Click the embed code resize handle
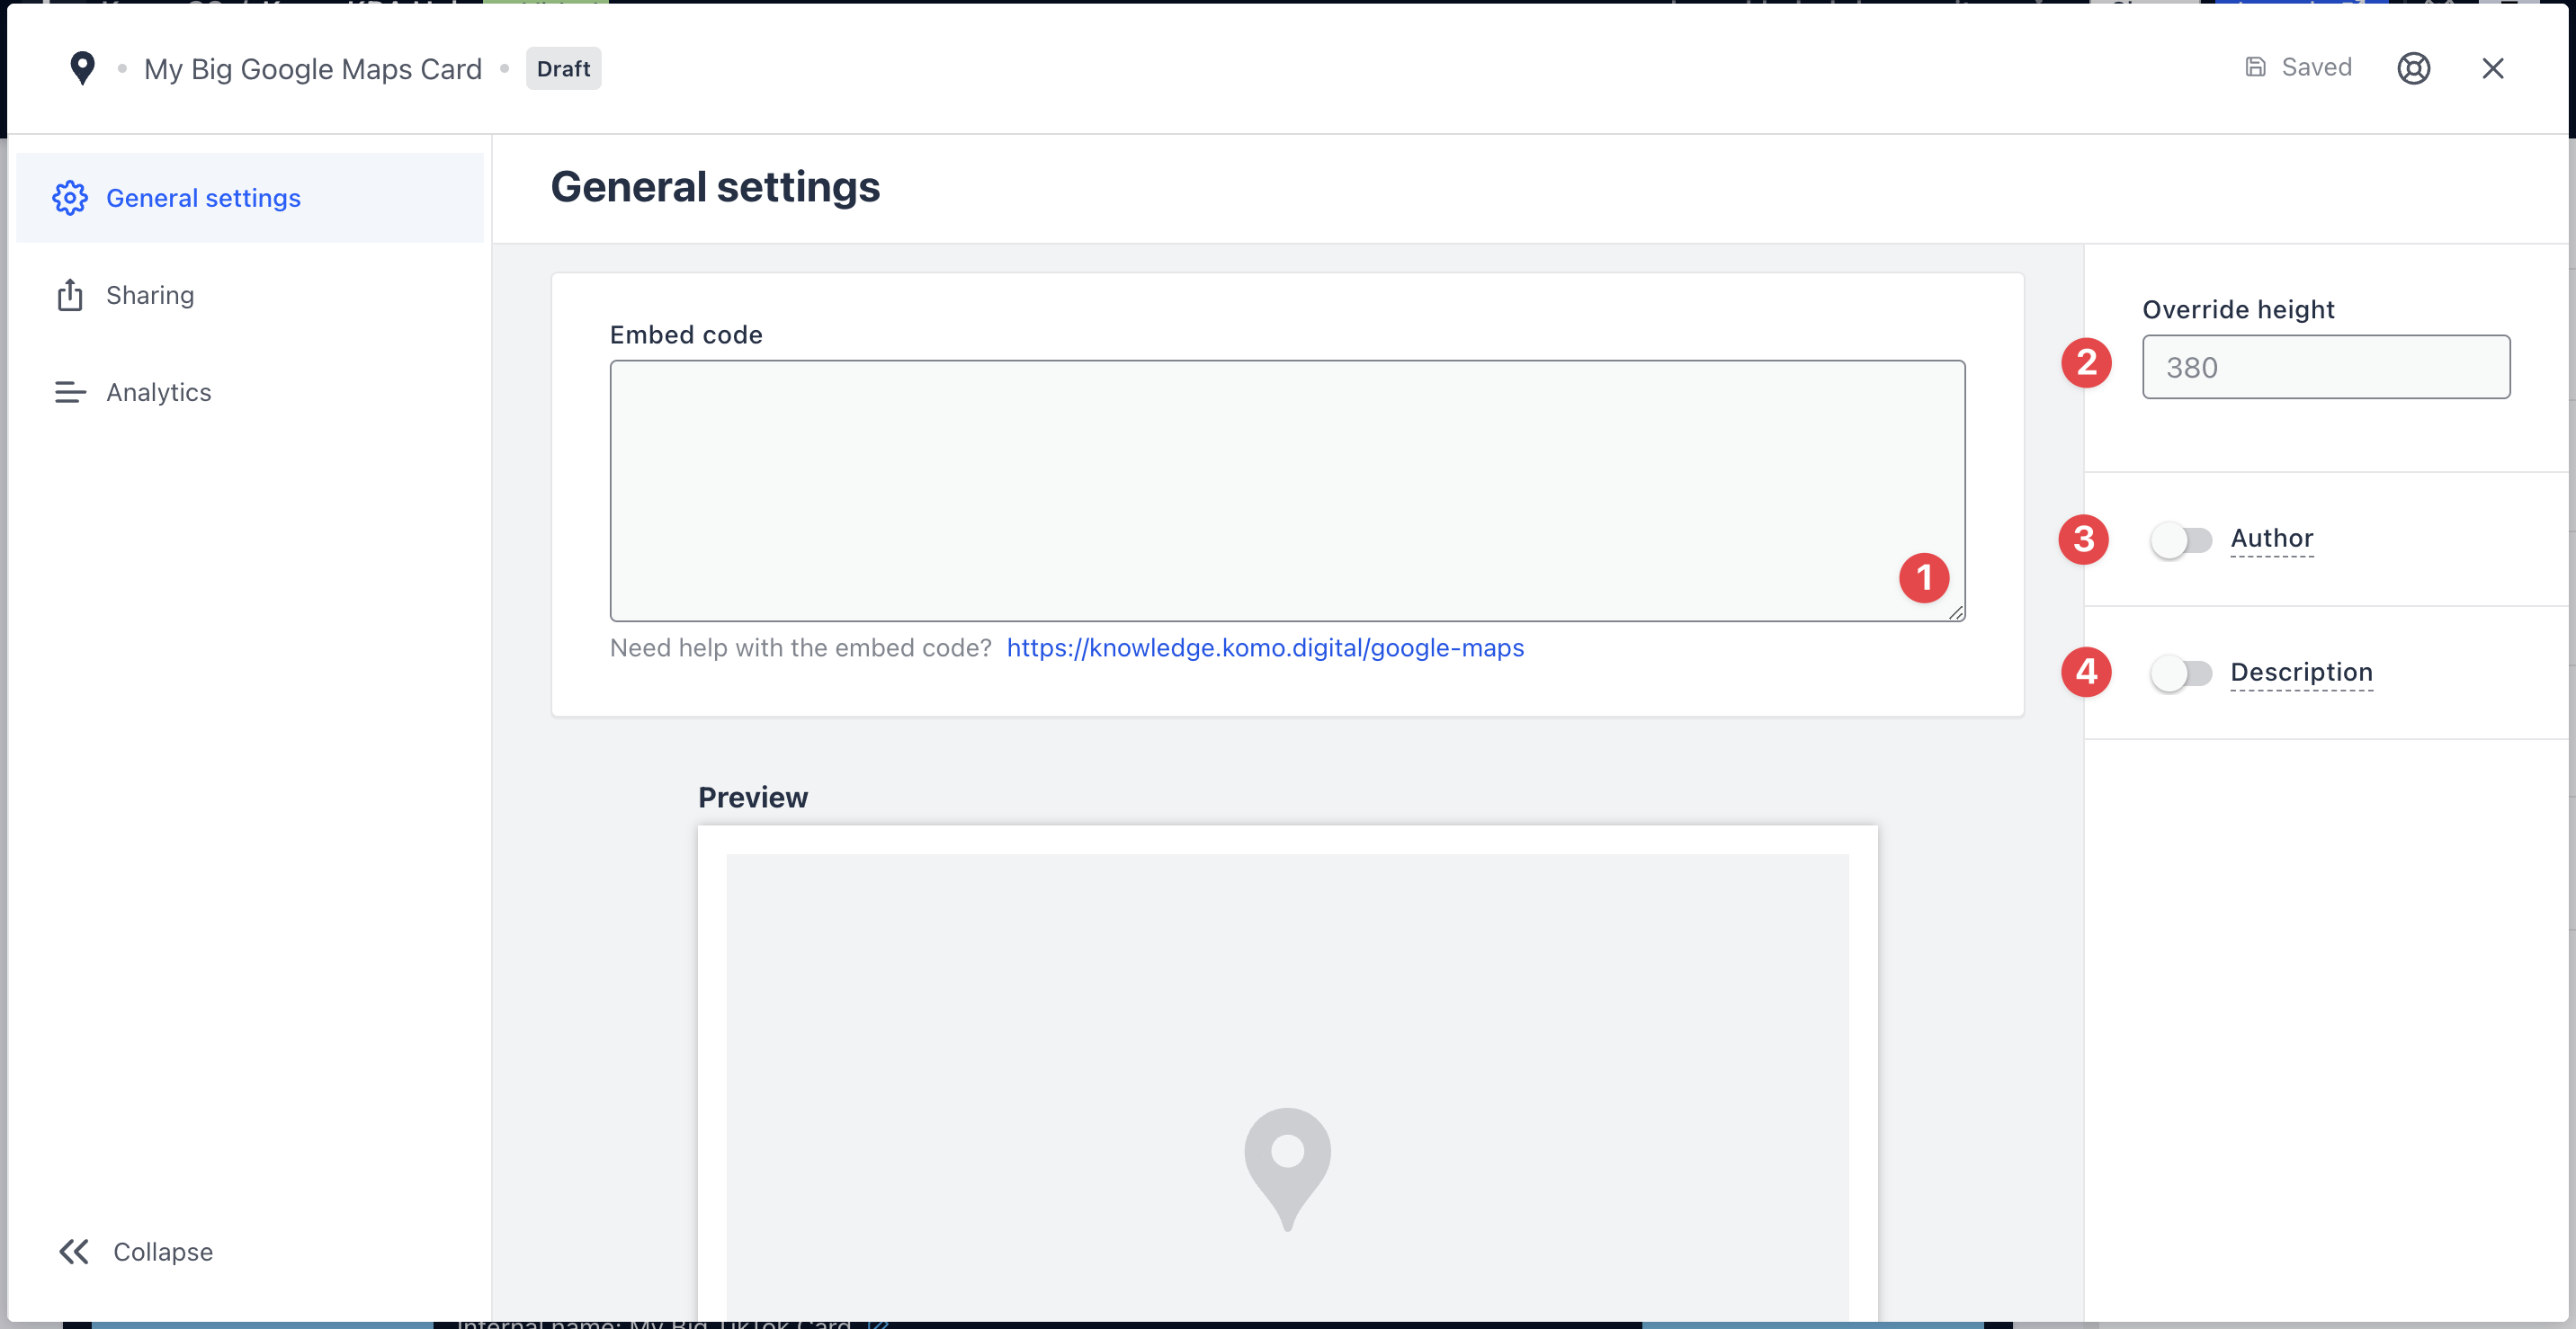This screenshot has height=1329, width=2576. click(x=1955, y=612)
